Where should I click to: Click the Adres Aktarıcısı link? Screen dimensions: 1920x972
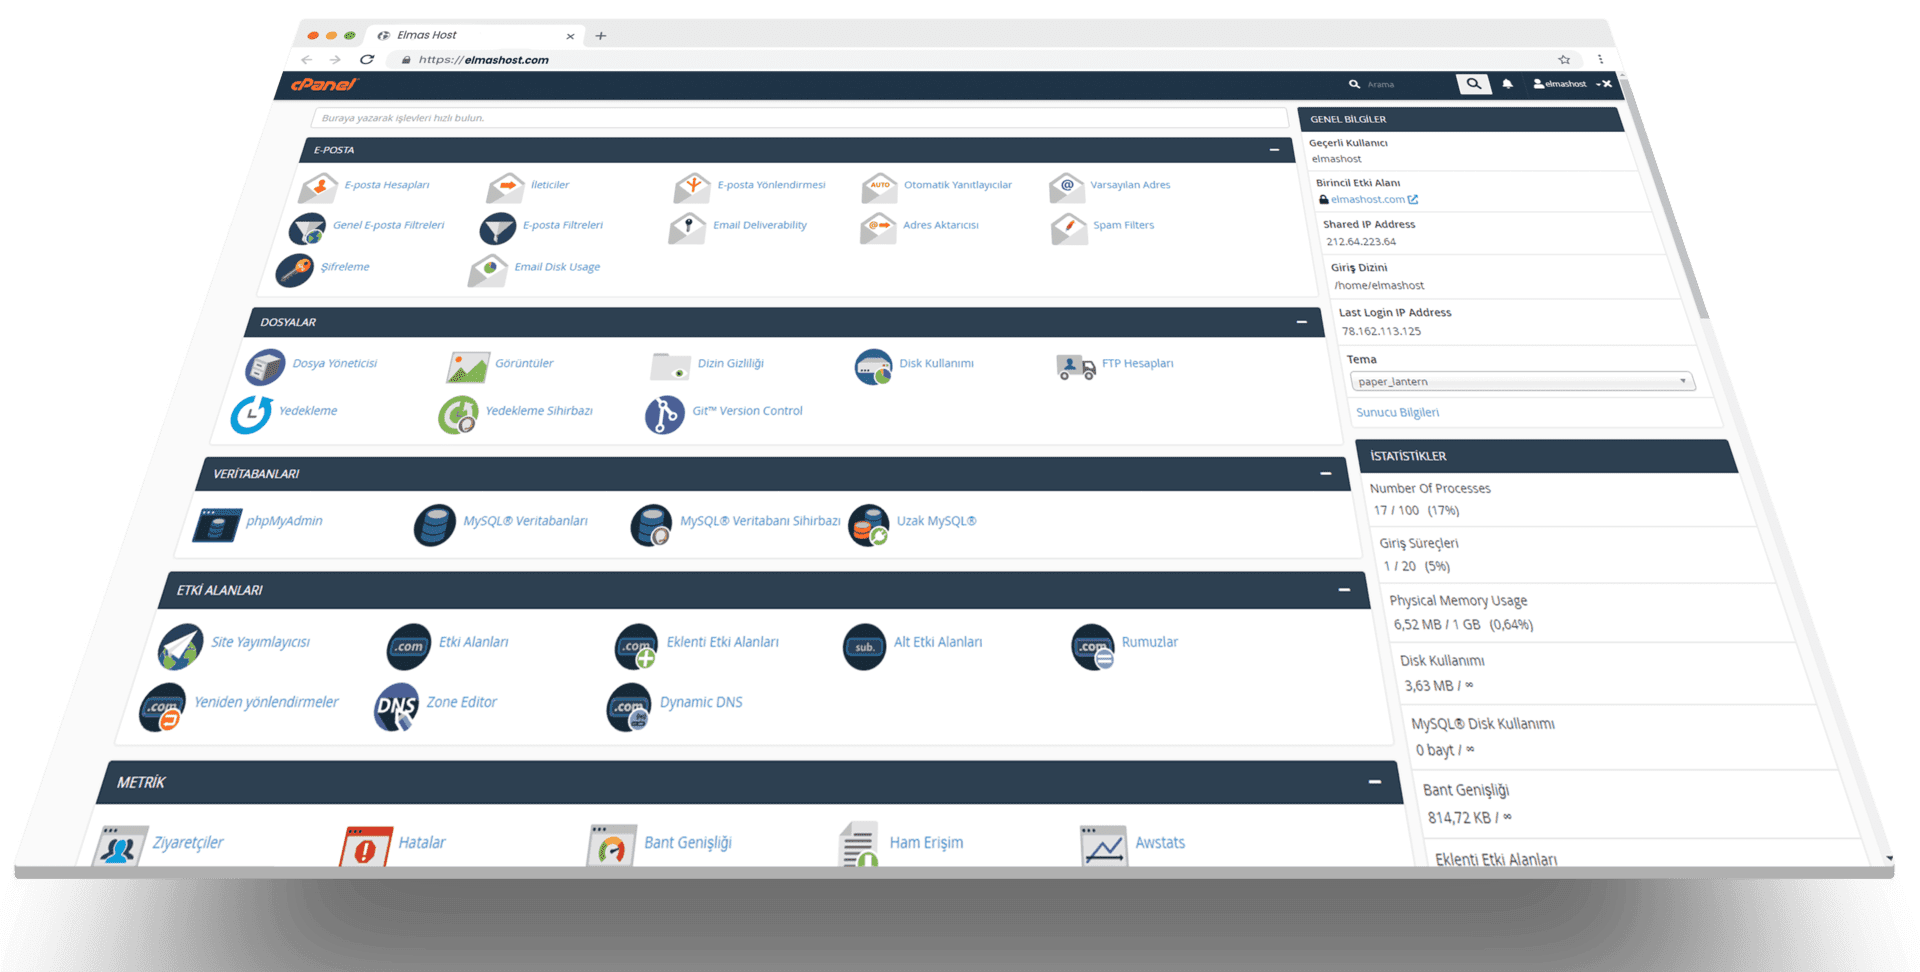coord(940,225)
